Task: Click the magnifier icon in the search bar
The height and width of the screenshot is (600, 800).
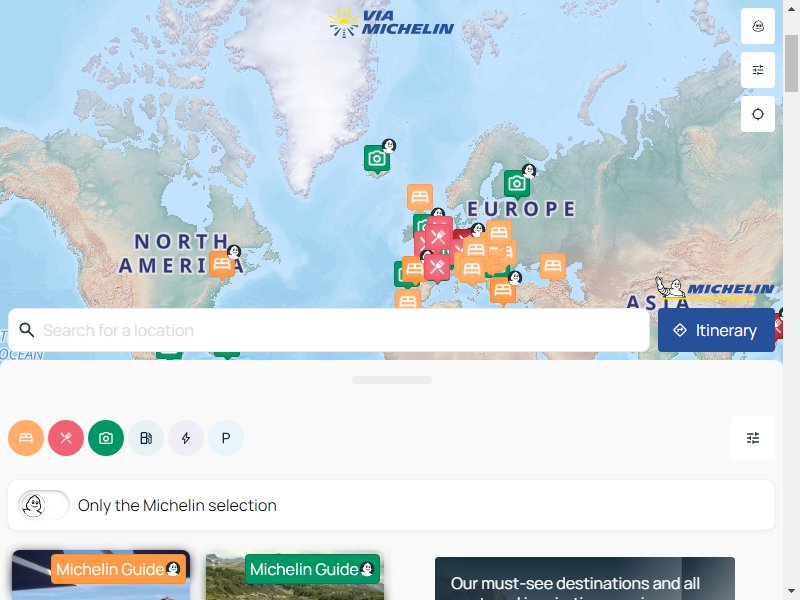Action: [x=27, y=330]
